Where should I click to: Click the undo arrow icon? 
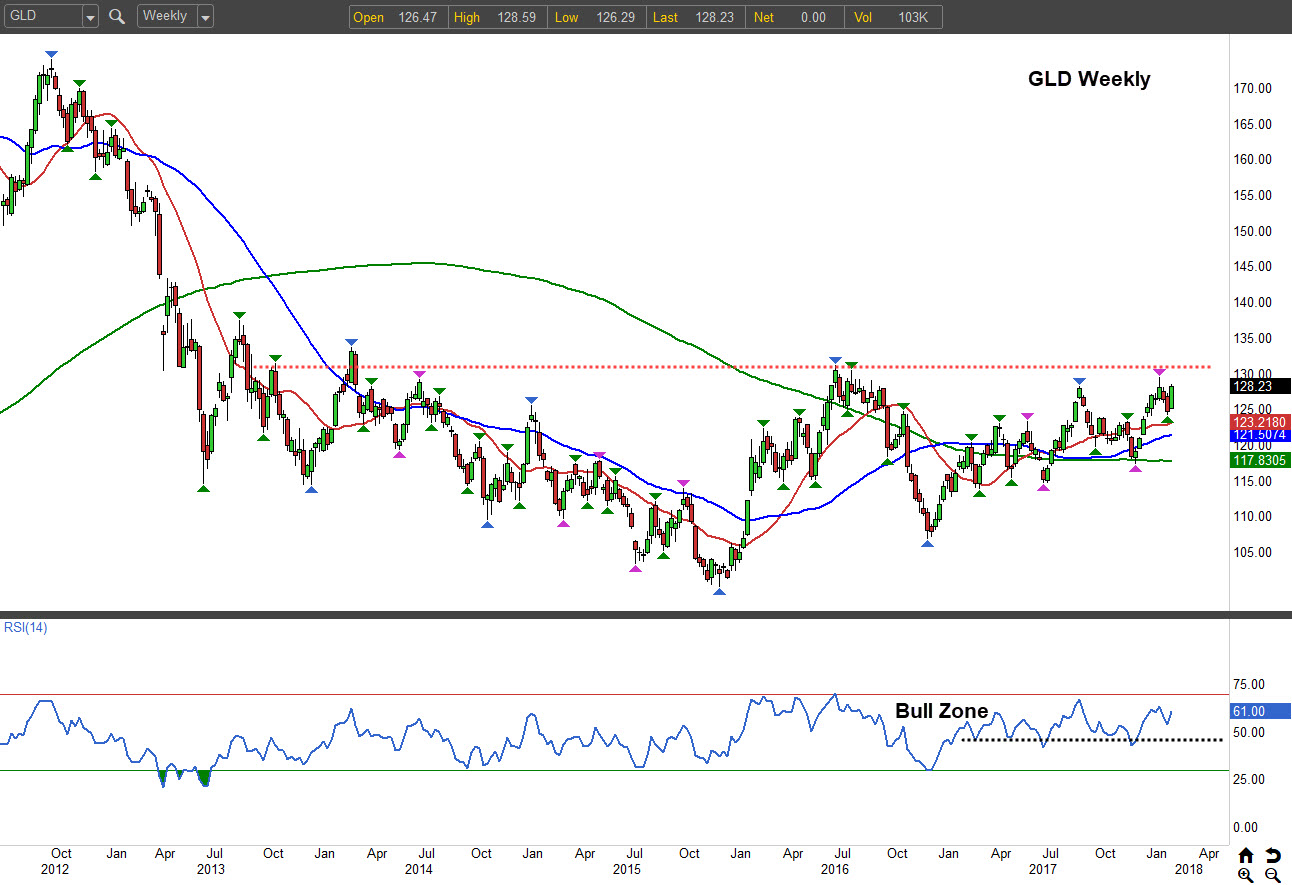pos(1272,855)
